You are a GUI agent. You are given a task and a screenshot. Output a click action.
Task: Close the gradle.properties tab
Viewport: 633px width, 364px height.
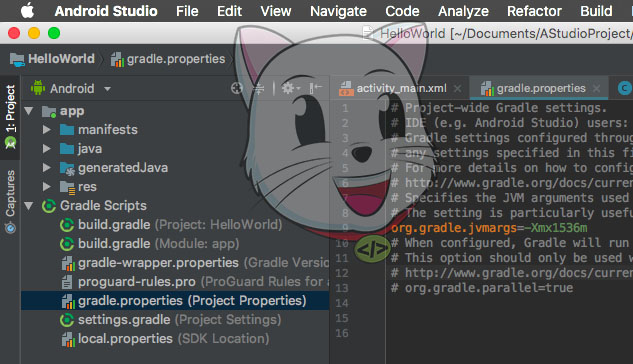pos(596,88)
